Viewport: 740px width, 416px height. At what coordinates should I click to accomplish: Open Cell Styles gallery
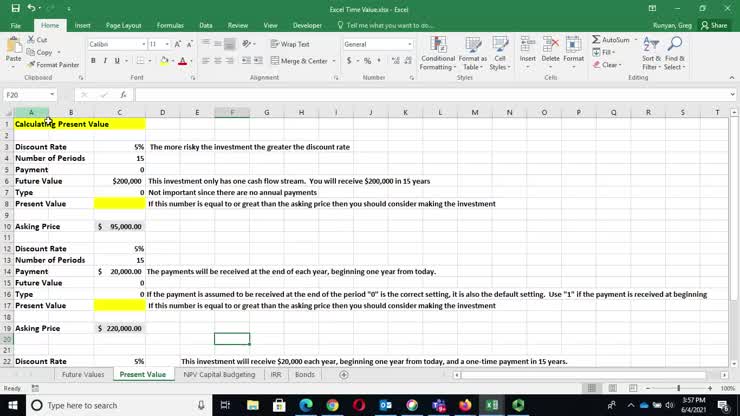coord(500,53)
